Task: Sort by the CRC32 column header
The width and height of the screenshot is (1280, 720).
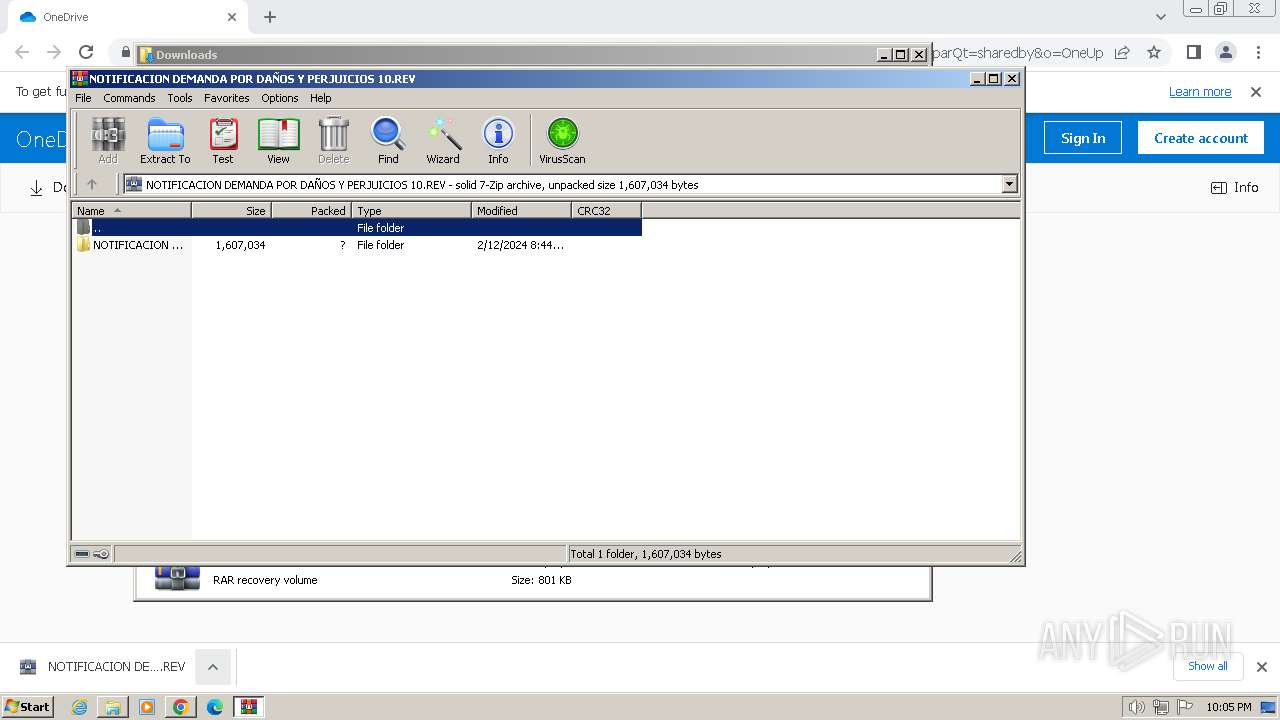Action: point(607,210)
